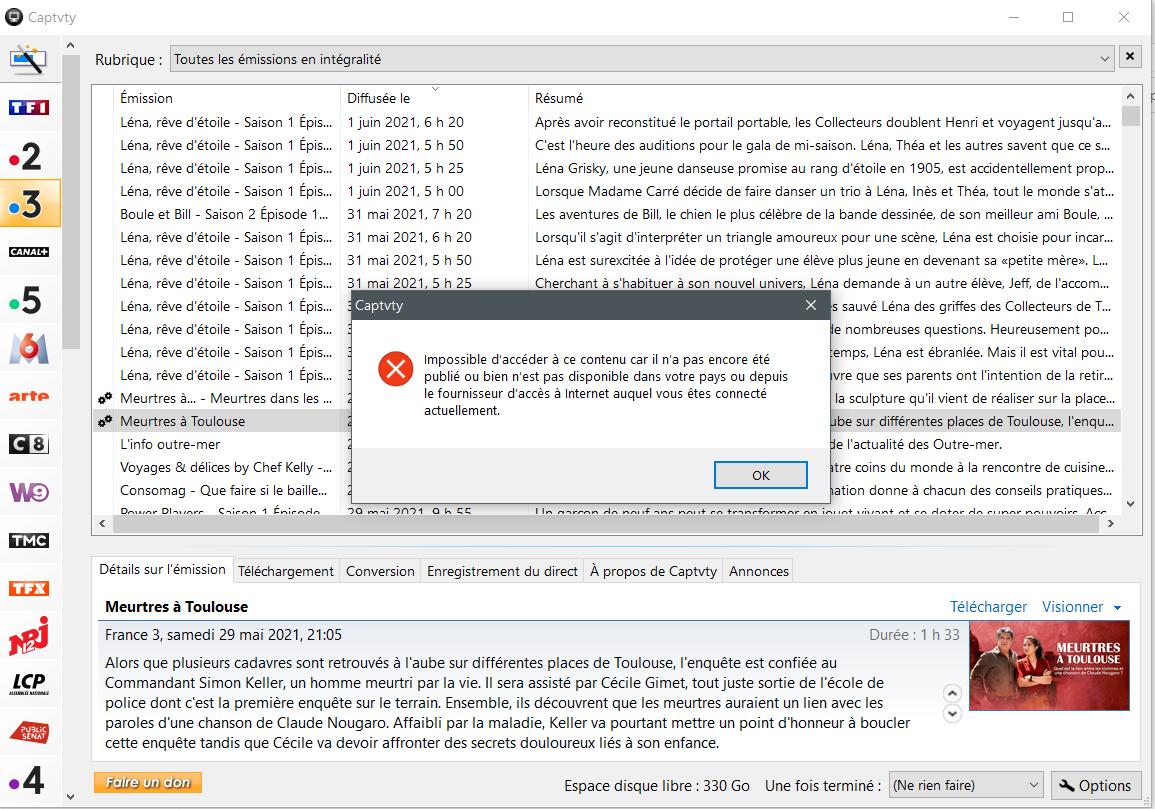
Task: Select the NRJ 12 channel icon
Action: tap(28, 636)
